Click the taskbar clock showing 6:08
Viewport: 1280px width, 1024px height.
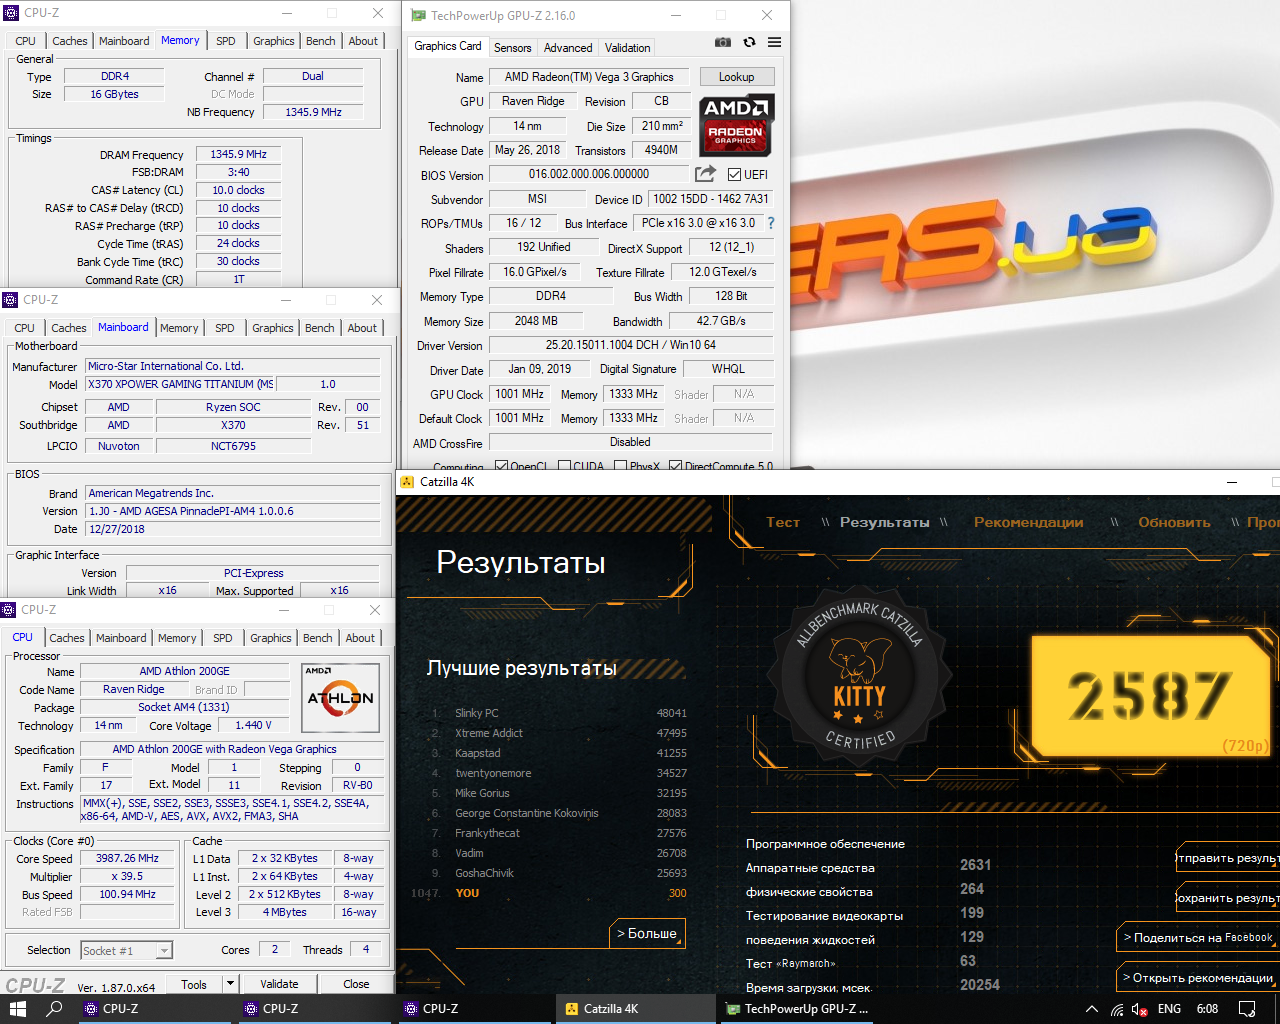pos(1208,1009)
